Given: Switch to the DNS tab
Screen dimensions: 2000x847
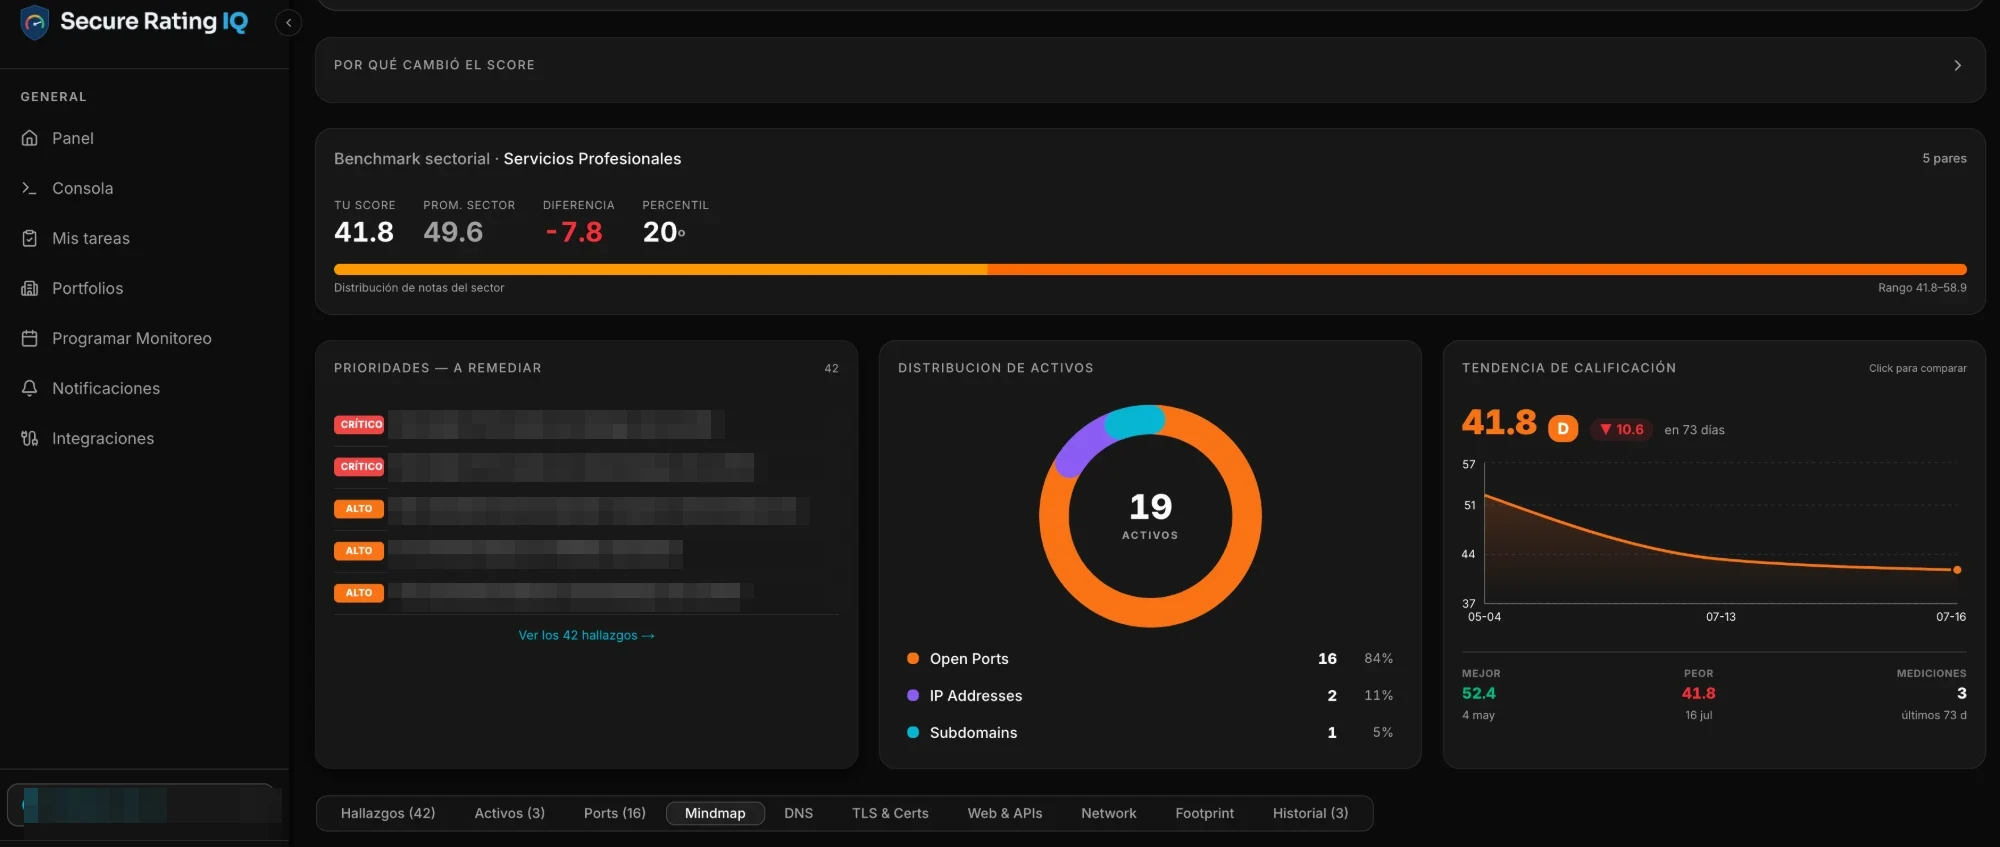Looking at the screenshot, I should point(798,813).
